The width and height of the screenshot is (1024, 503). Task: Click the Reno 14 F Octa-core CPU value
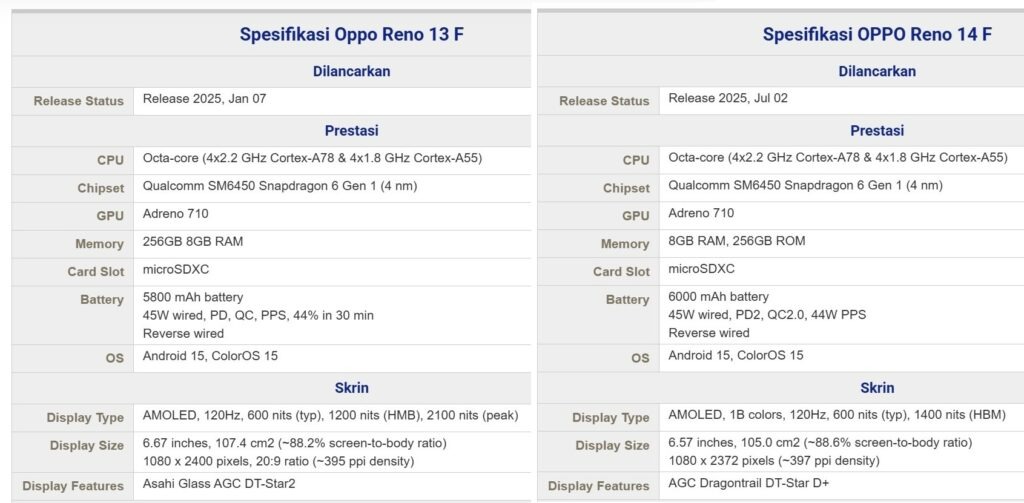click(838, 158)
